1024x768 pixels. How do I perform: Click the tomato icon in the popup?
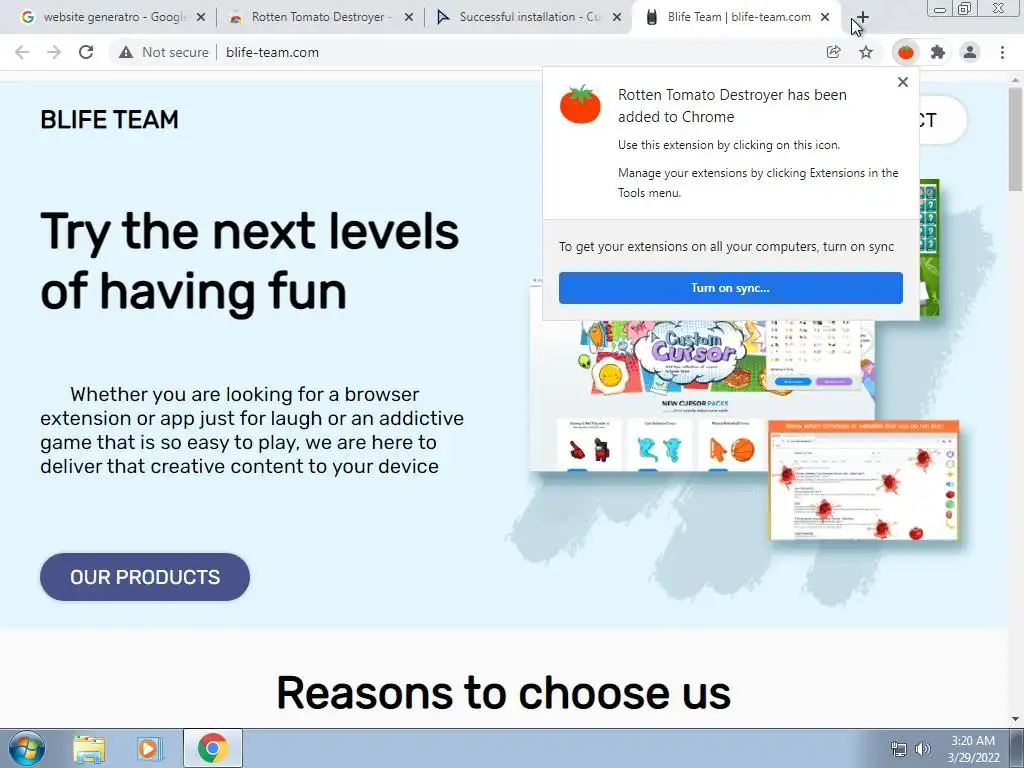coord(580,104)
